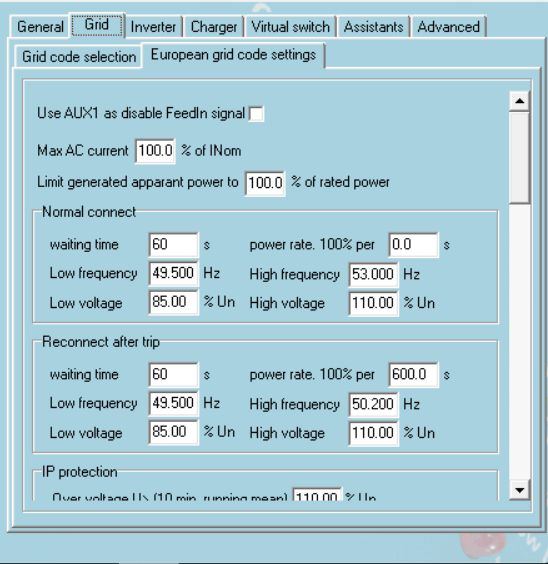
Task: Click the IP protection over voltage field
Action: [x=317, y=495]
